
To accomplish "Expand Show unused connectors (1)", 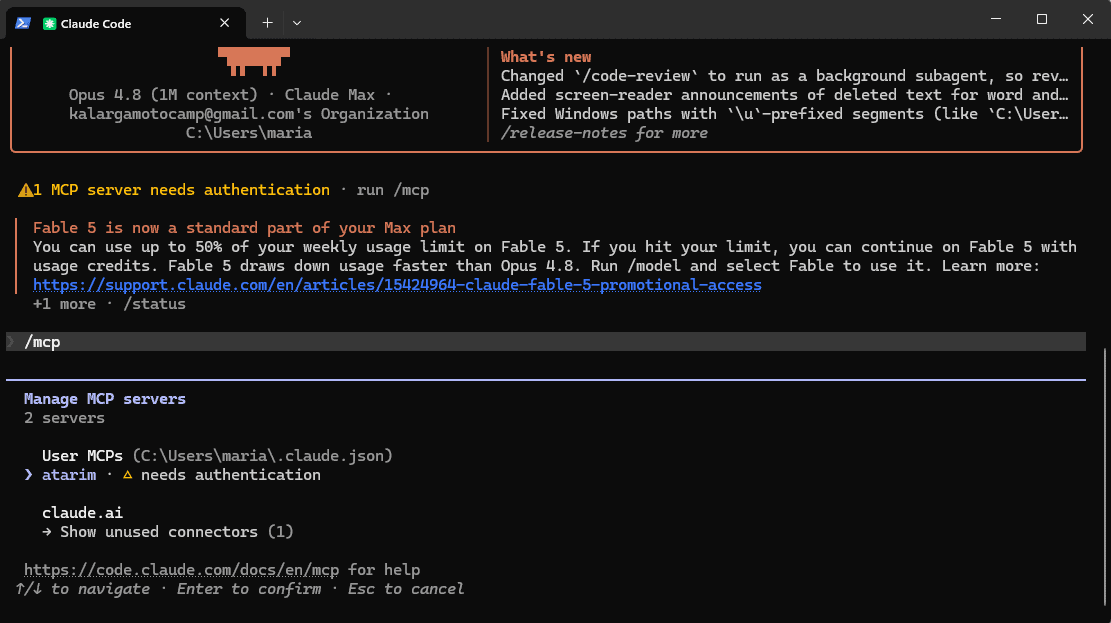I will (168, 532).
